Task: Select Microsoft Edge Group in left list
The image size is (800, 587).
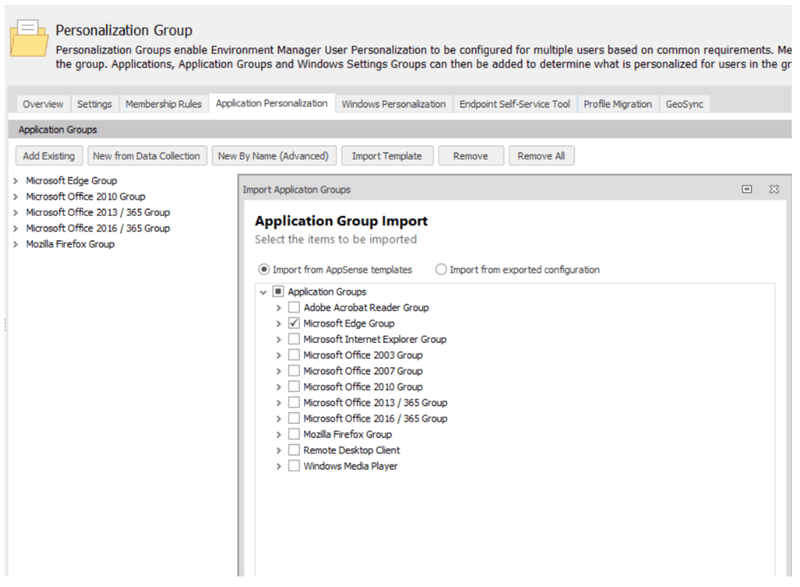Action: pyautogui.click(x=71, y=181)
